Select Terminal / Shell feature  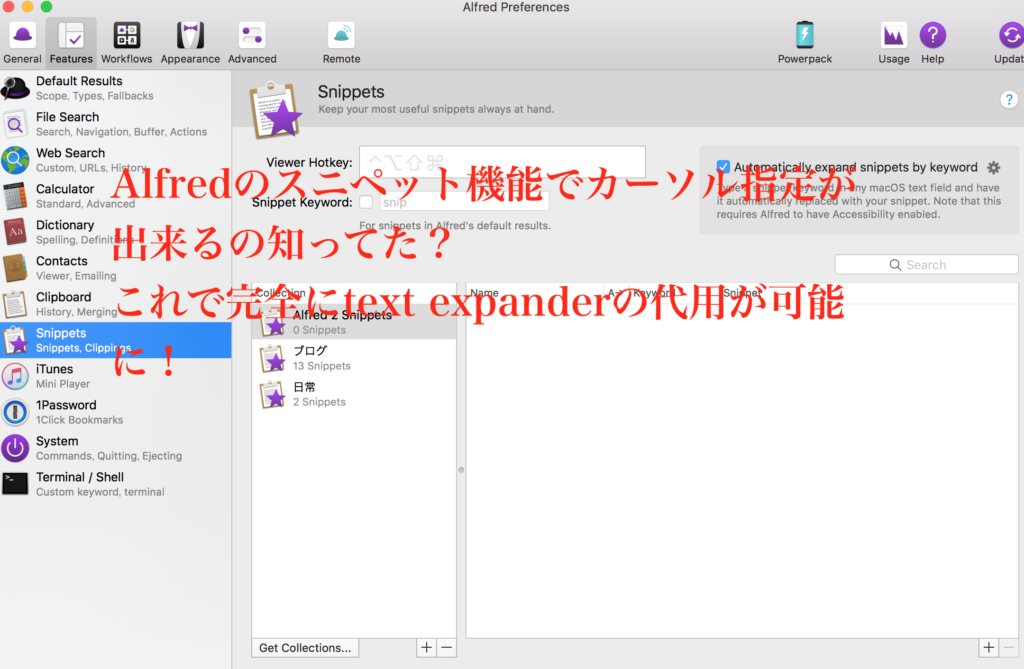pyautogui.click(x=116, y=484)
